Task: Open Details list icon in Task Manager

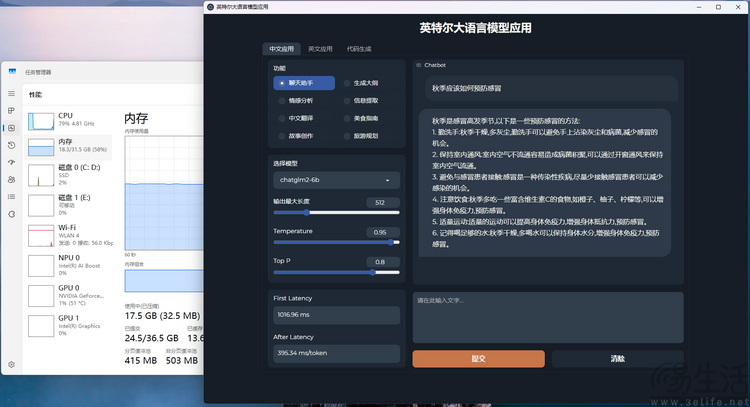Action: coord(11,197)
